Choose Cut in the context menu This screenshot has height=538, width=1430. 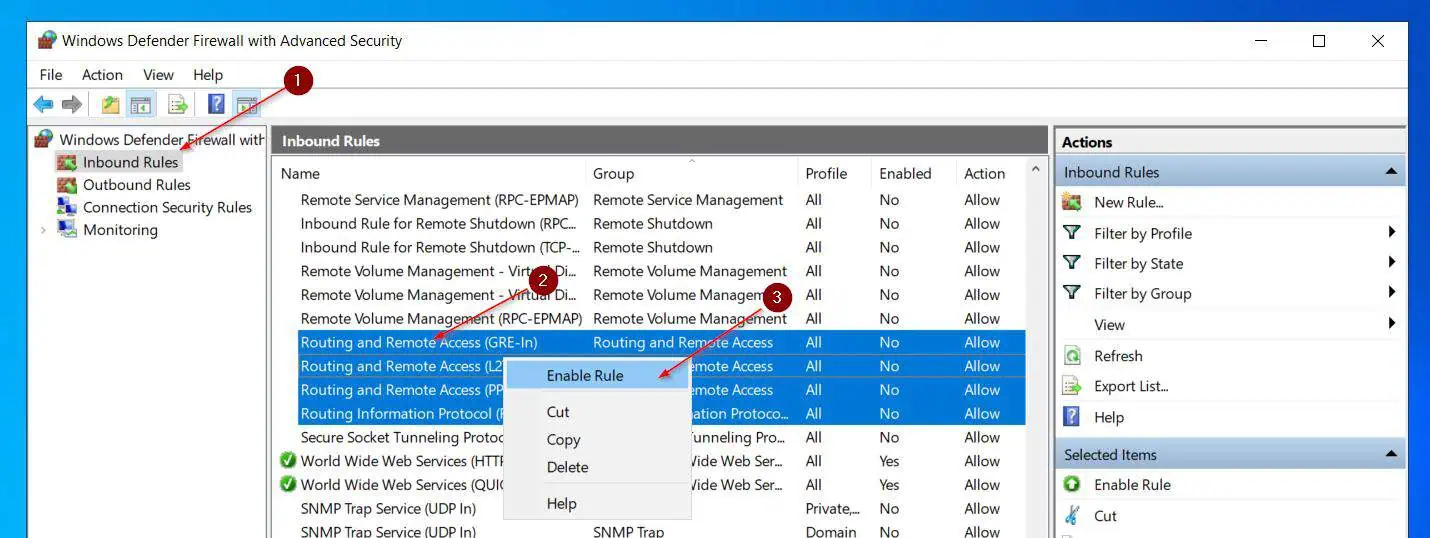pyautogui.click(x=597, y=412)
